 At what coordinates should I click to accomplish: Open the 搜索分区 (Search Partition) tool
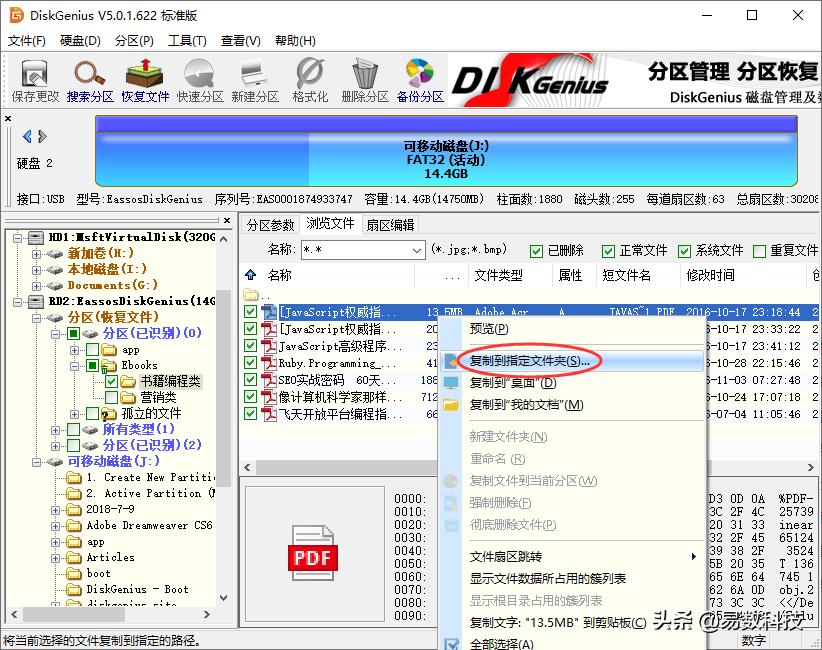pyautogui.click(x=89, y=78)
